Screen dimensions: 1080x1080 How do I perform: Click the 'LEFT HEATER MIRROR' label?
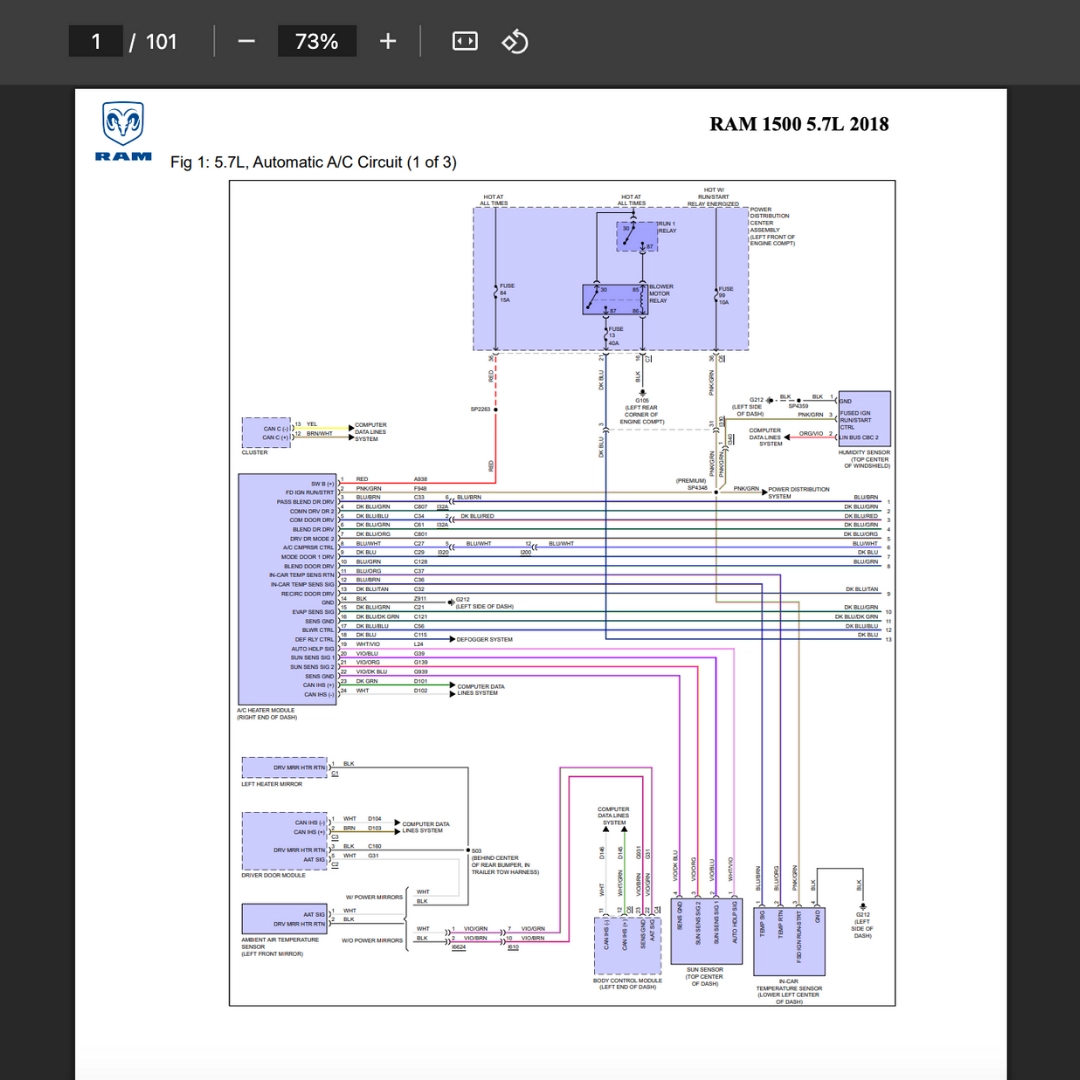pyautogui.click(x=271, y=784)
